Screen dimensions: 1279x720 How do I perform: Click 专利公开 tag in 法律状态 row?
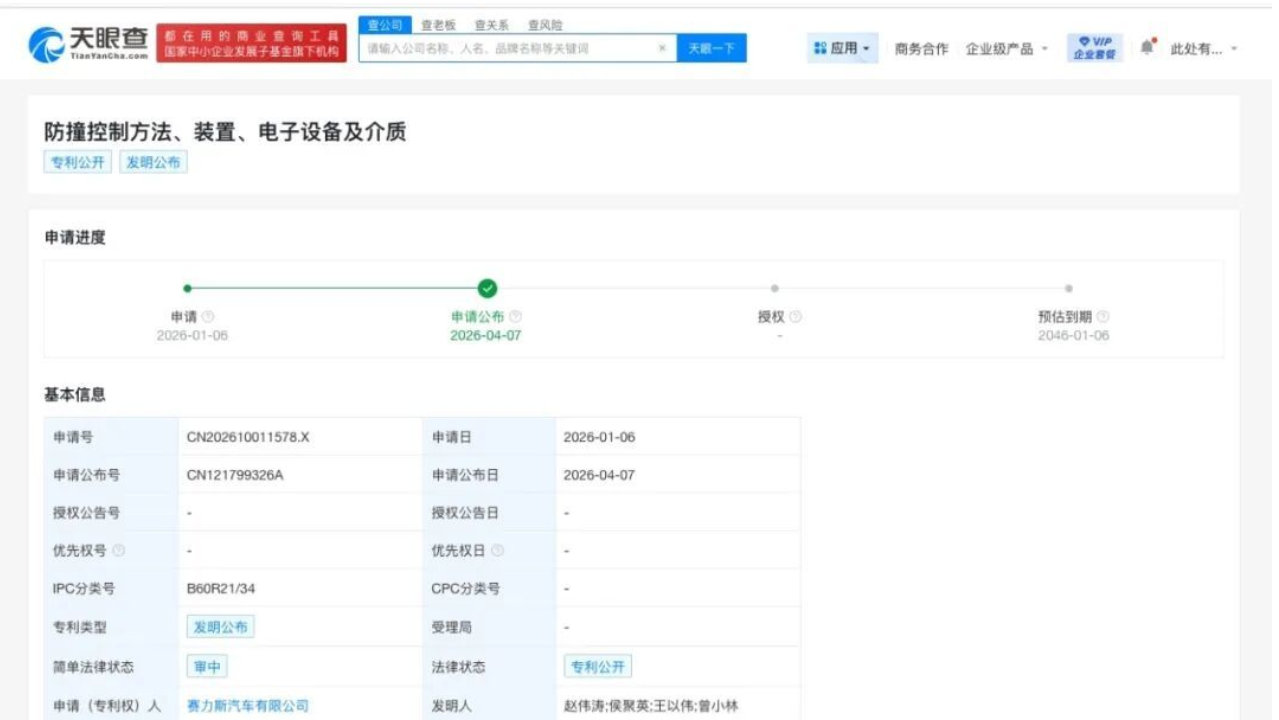597,666
